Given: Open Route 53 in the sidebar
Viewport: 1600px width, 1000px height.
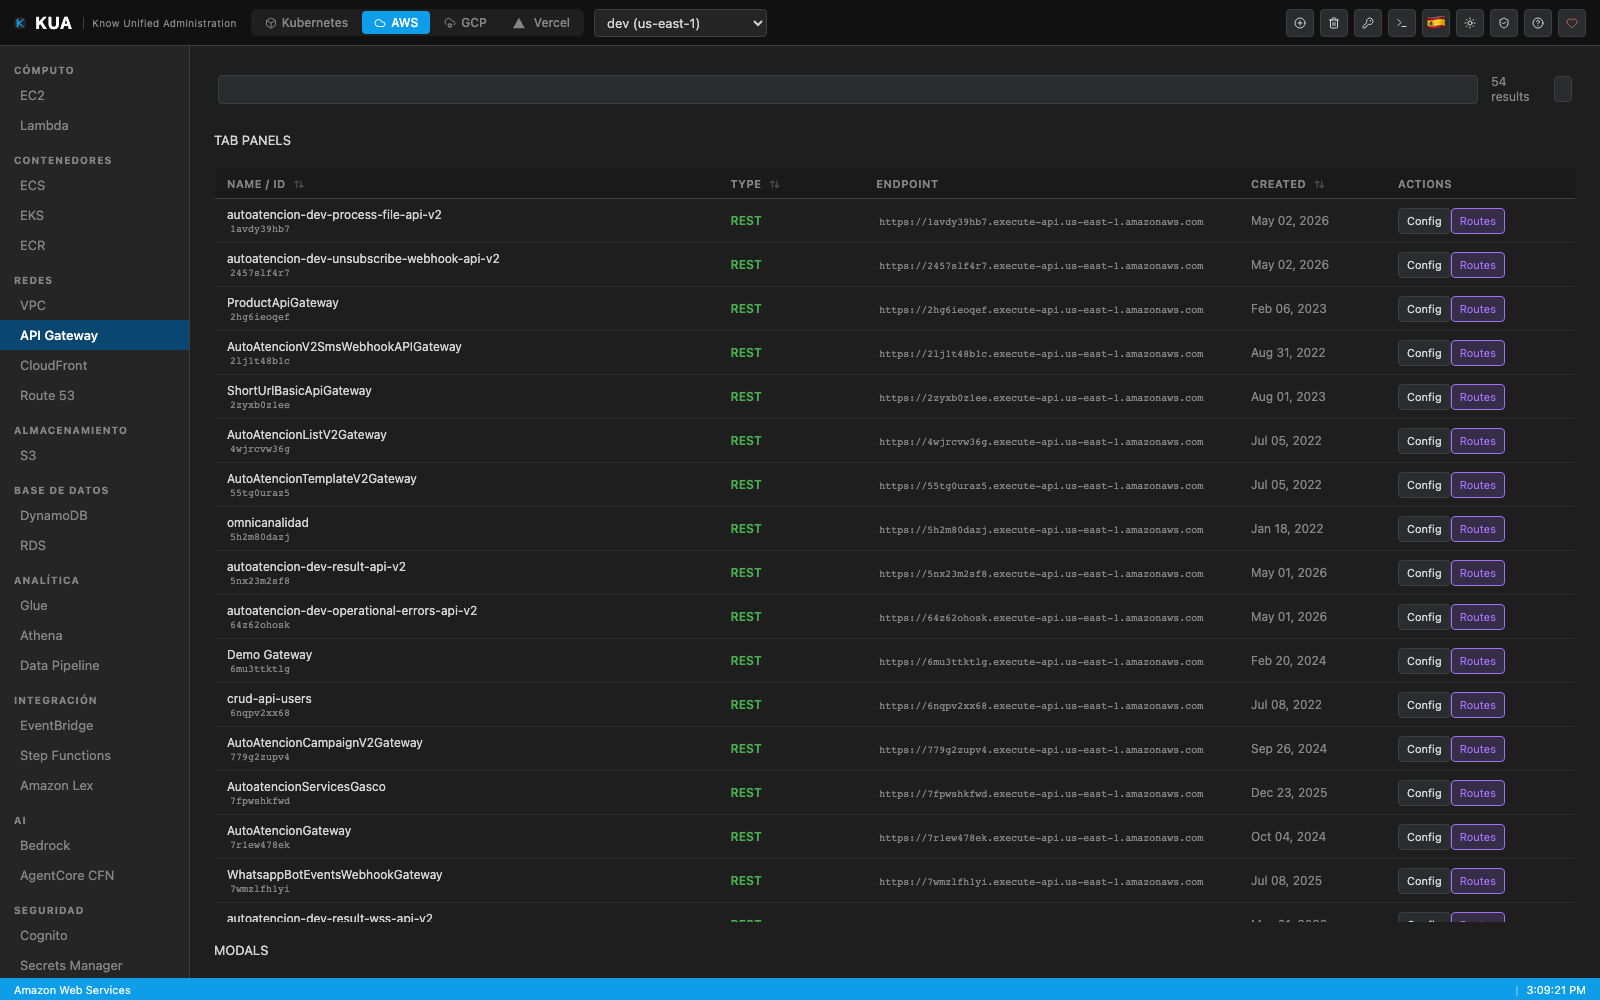Looking at the screenshot, I should 94,396.
